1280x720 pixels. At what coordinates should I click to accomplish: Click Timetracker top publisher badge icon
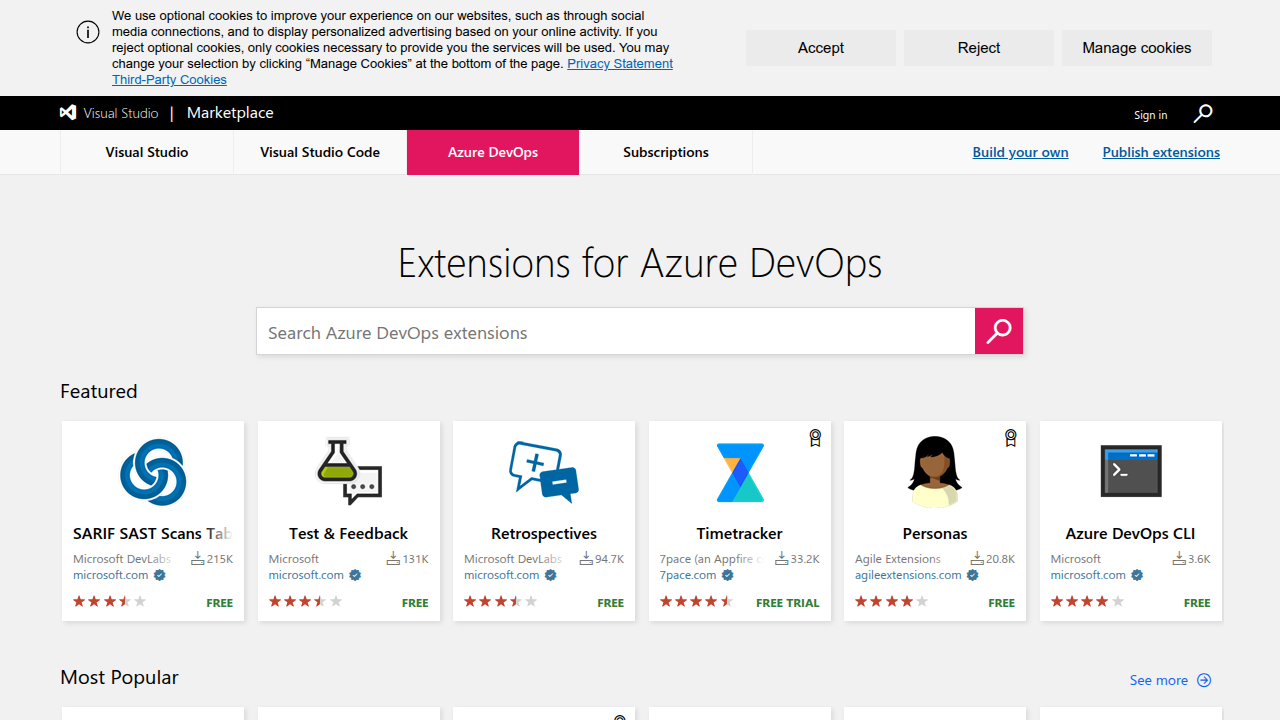click(x=815, y=438)
